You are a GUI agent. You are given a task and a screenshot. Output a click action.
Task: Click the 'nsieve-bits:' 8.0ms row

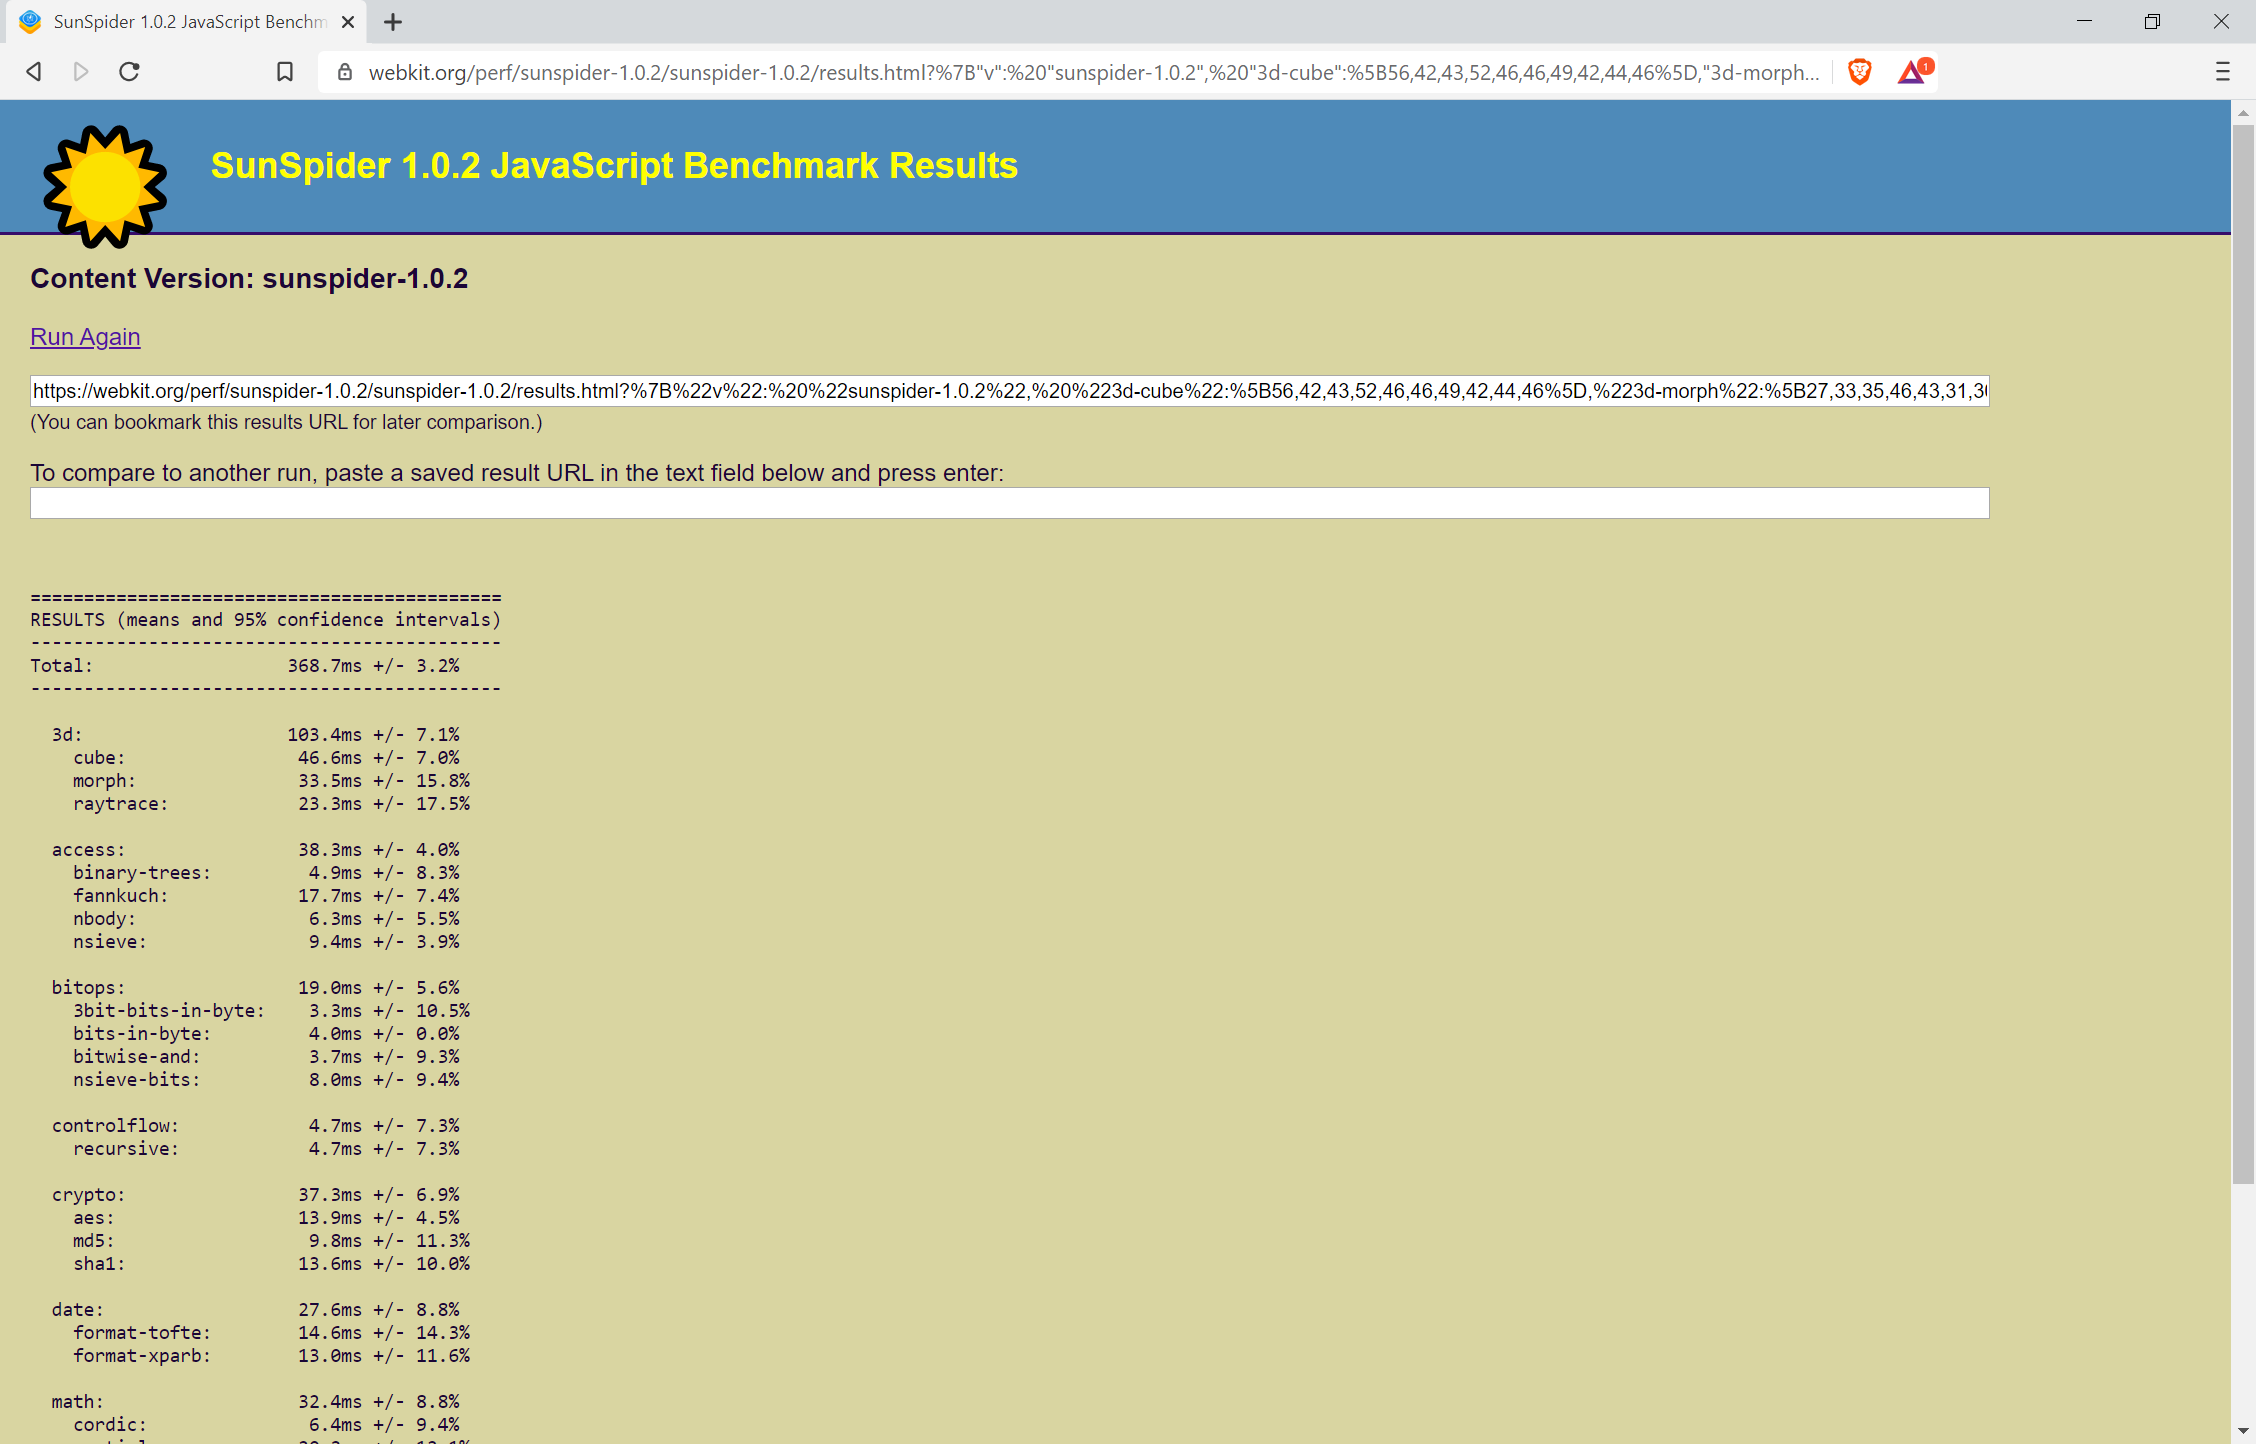266,1080
